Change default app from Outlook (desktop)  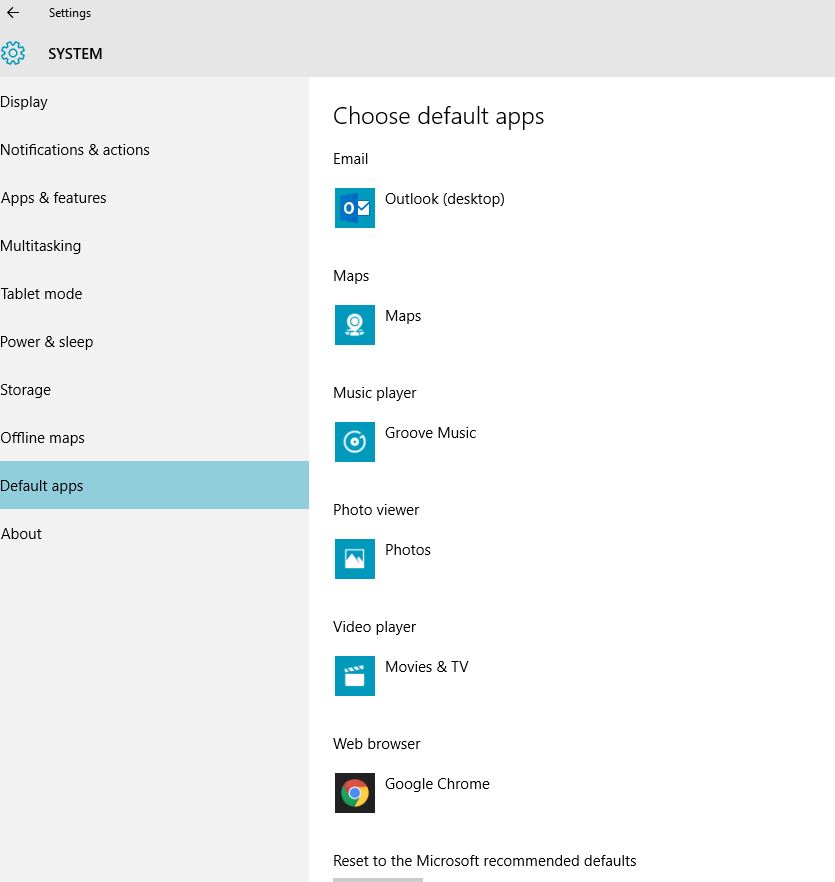pyautogui.click(x=445, y=199)
